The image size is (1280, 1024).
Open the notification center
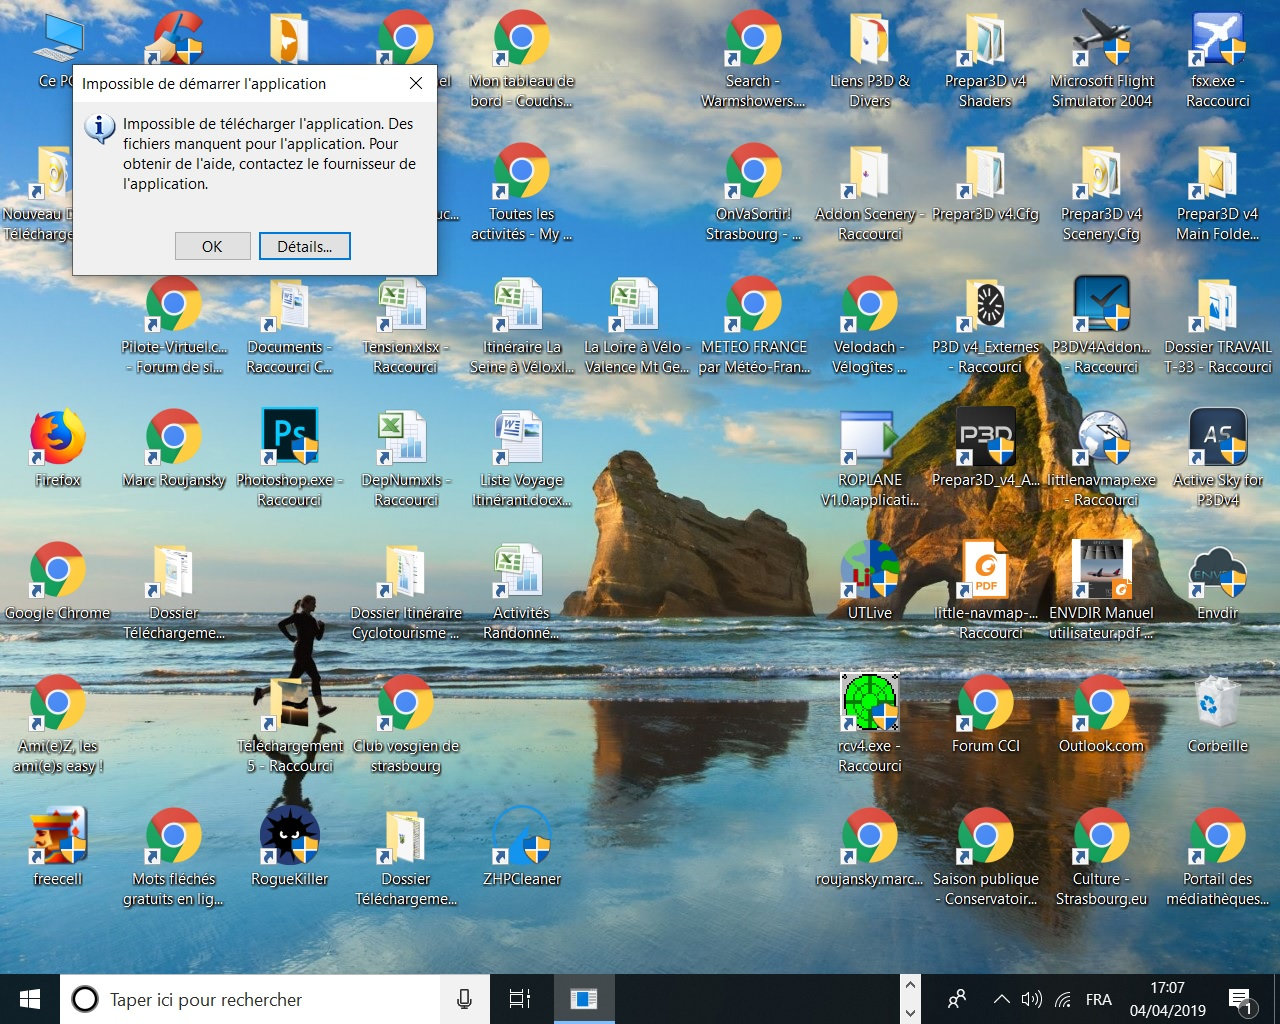1241,999
